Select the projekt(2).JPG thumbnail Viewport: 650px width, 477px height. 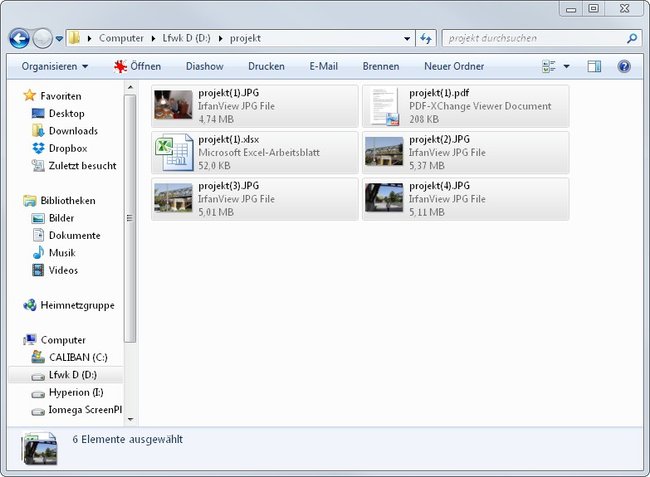(x=384, y=152)
